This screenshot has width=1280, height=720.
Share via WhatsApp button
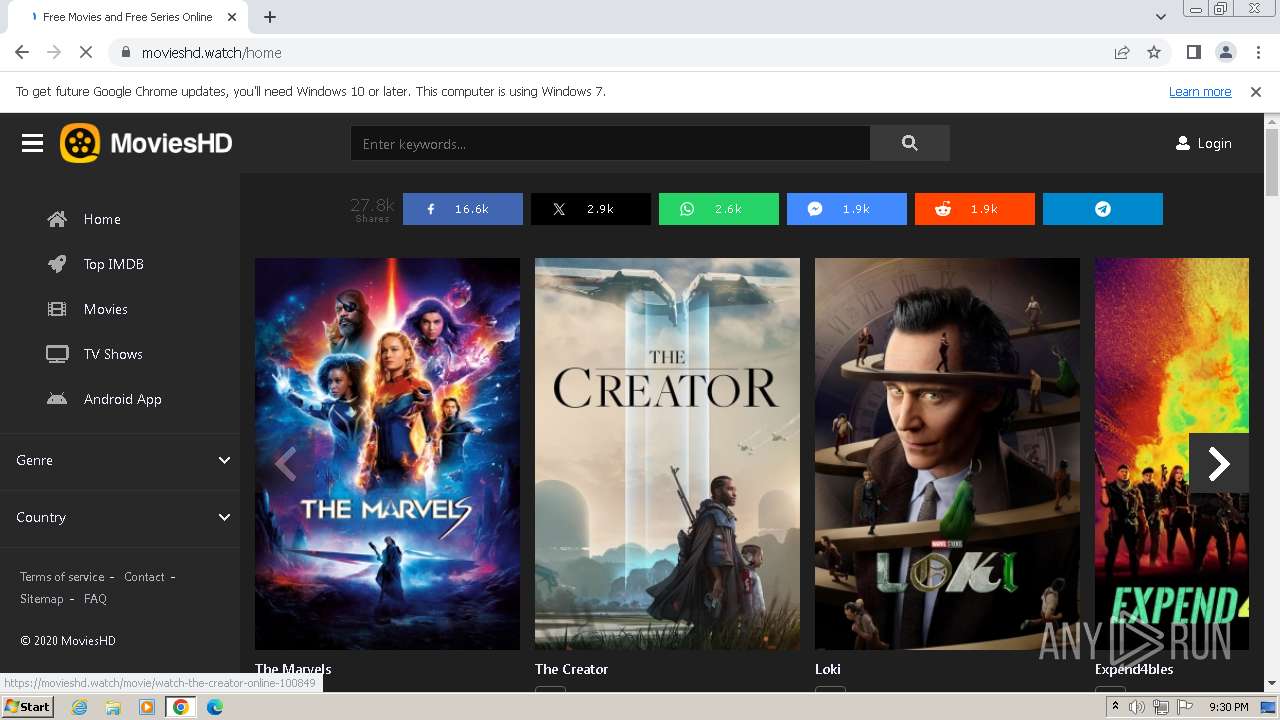tap(719, 209)
